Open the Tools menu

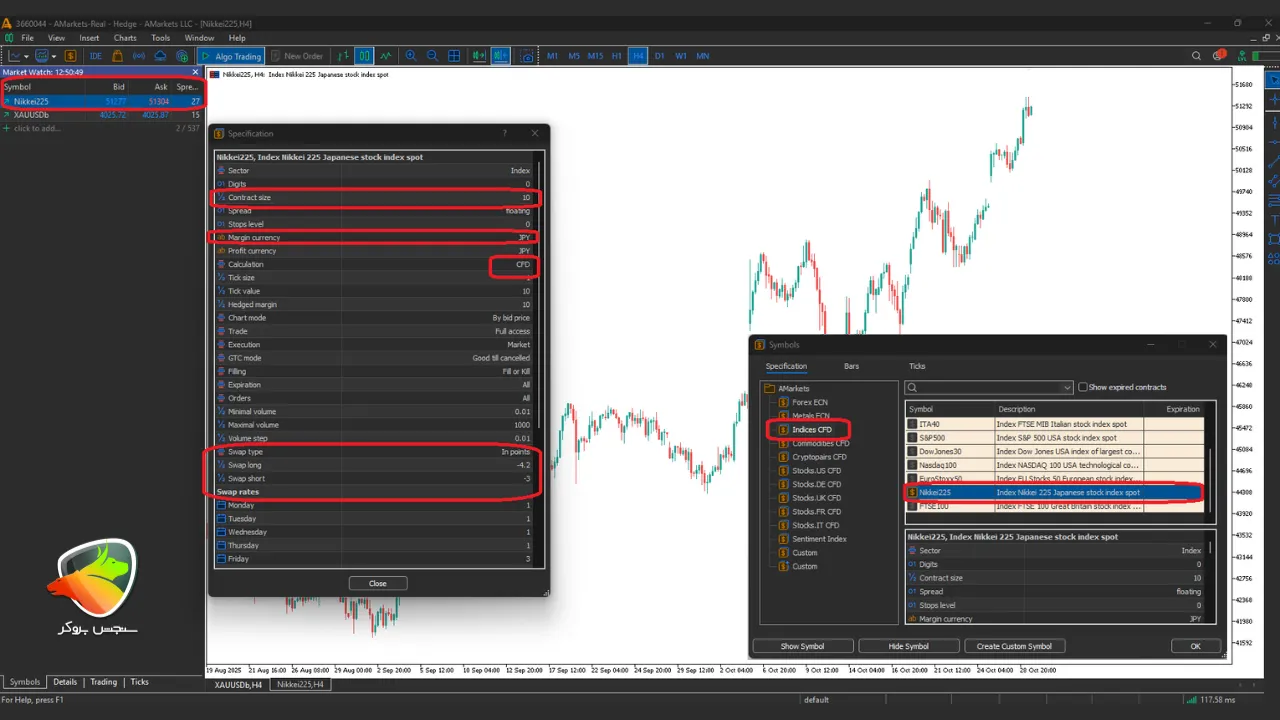[160, 38]
